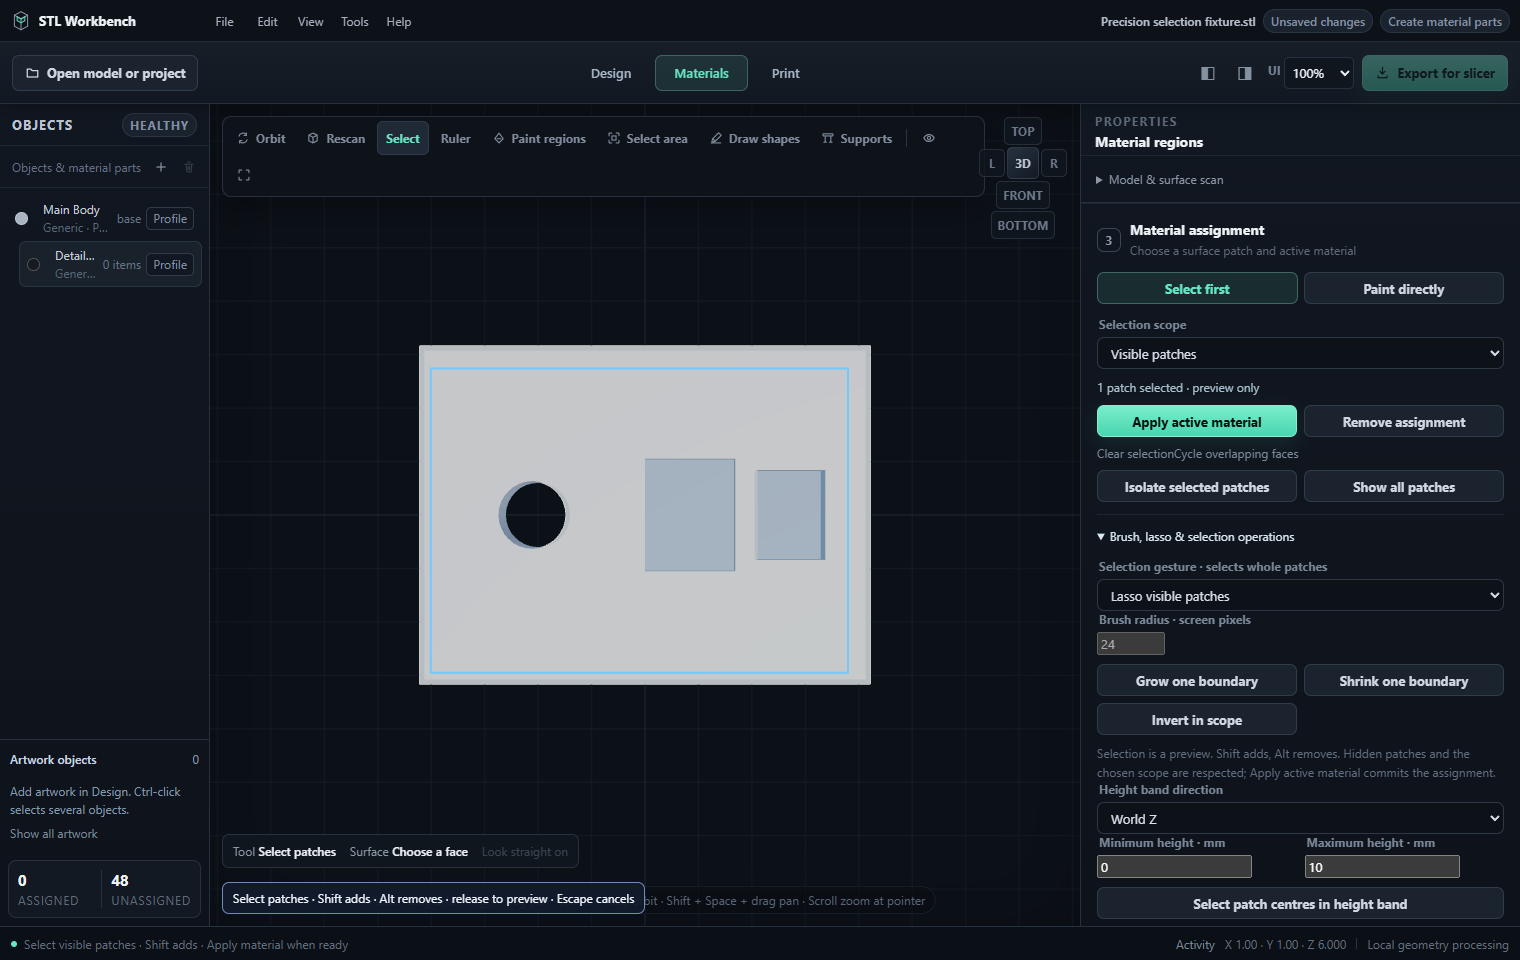Open Lasso visible patches dropdown
Viewport: 1520px width, 960px height.
1300,596
